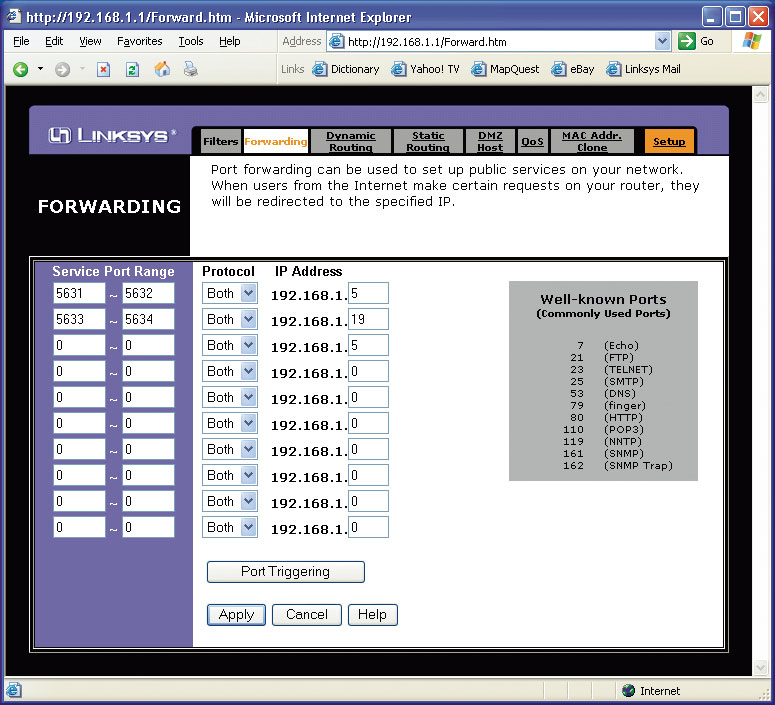Open the MapQuest link shortcut
Image resolution: width=775 pixels, height=705 pixels.
[x=505, y=69]
